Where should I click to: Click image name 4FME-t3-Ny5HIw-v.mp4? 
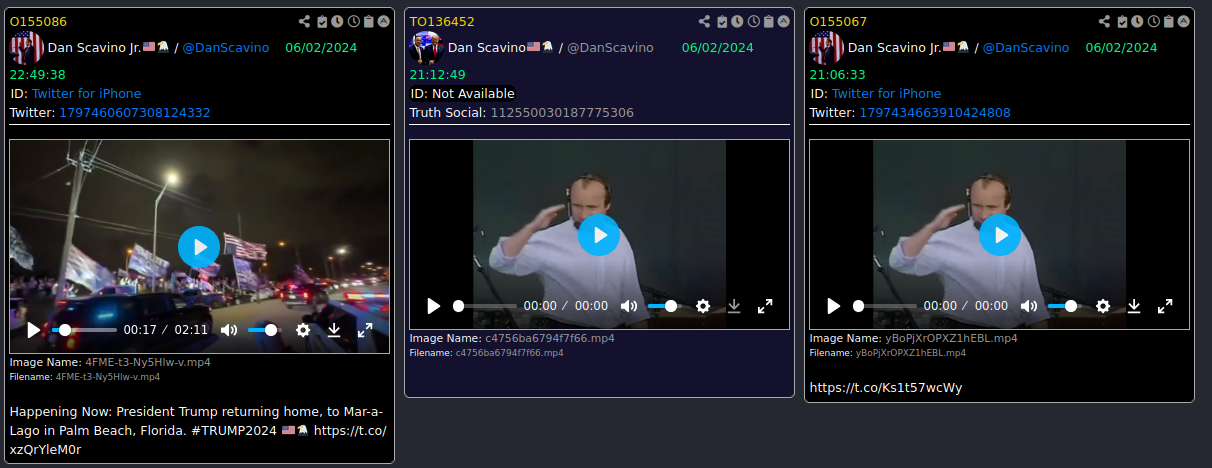click(x=148, y=362)
